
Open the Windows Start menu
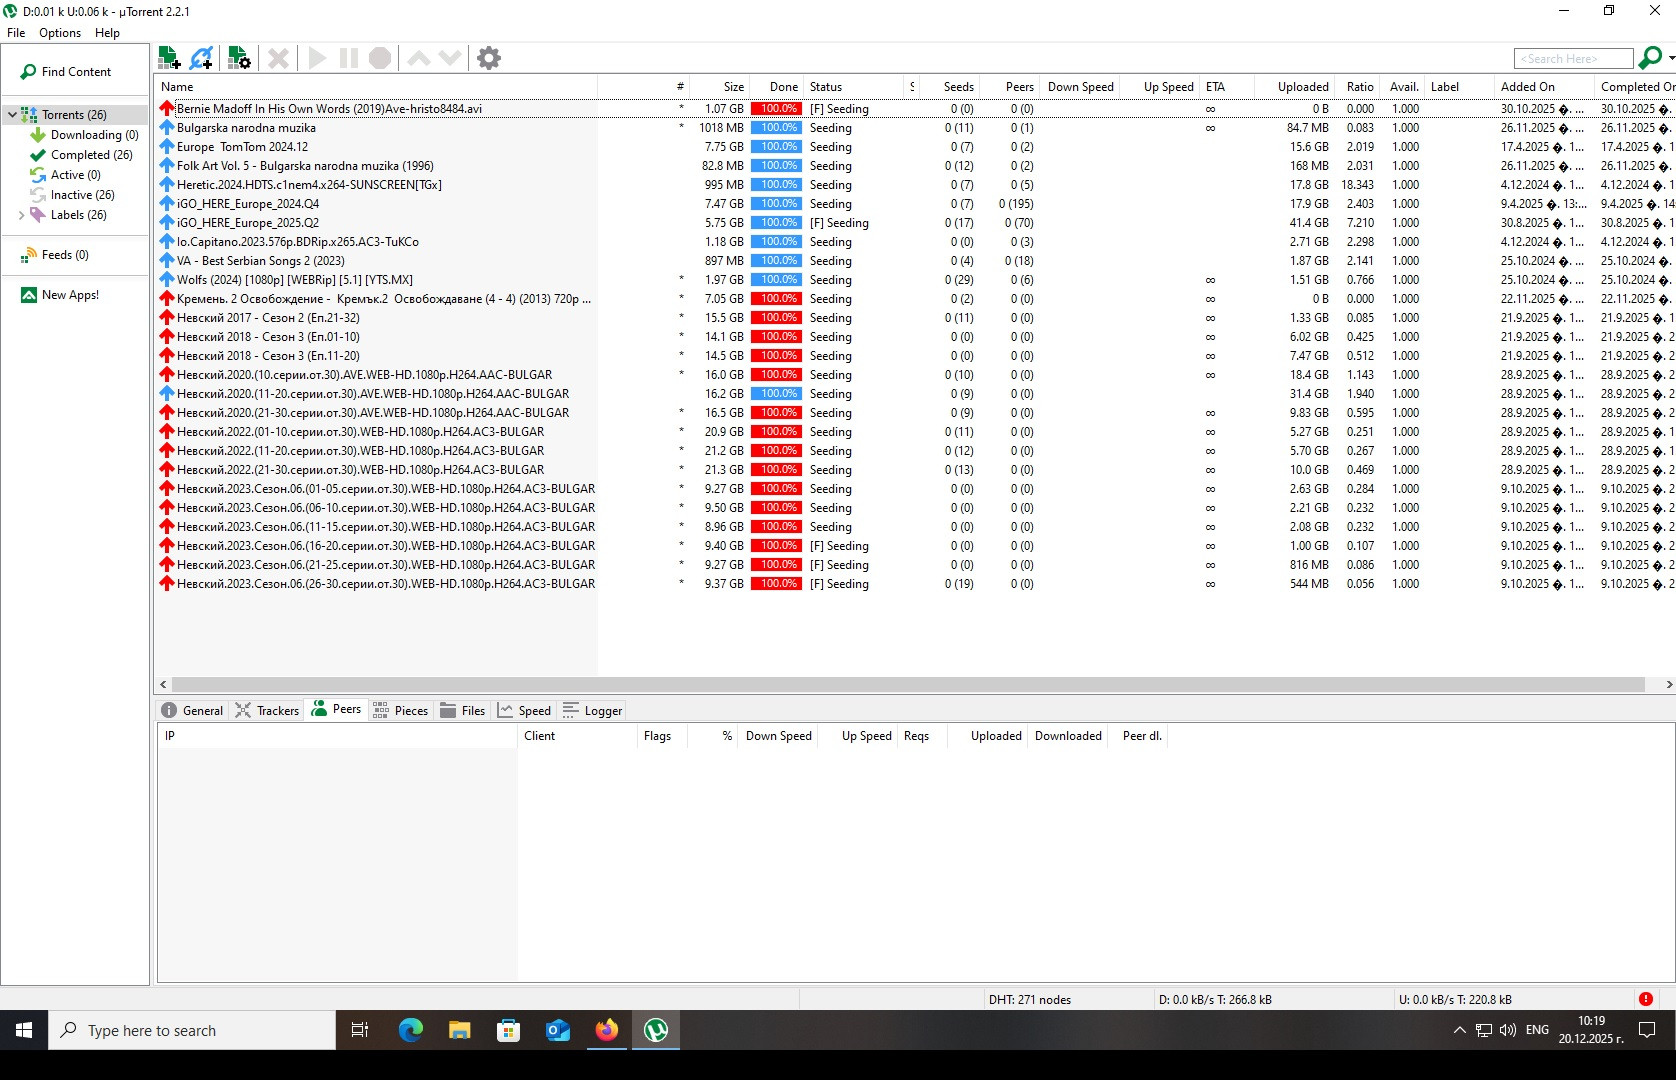[24, 1030]
